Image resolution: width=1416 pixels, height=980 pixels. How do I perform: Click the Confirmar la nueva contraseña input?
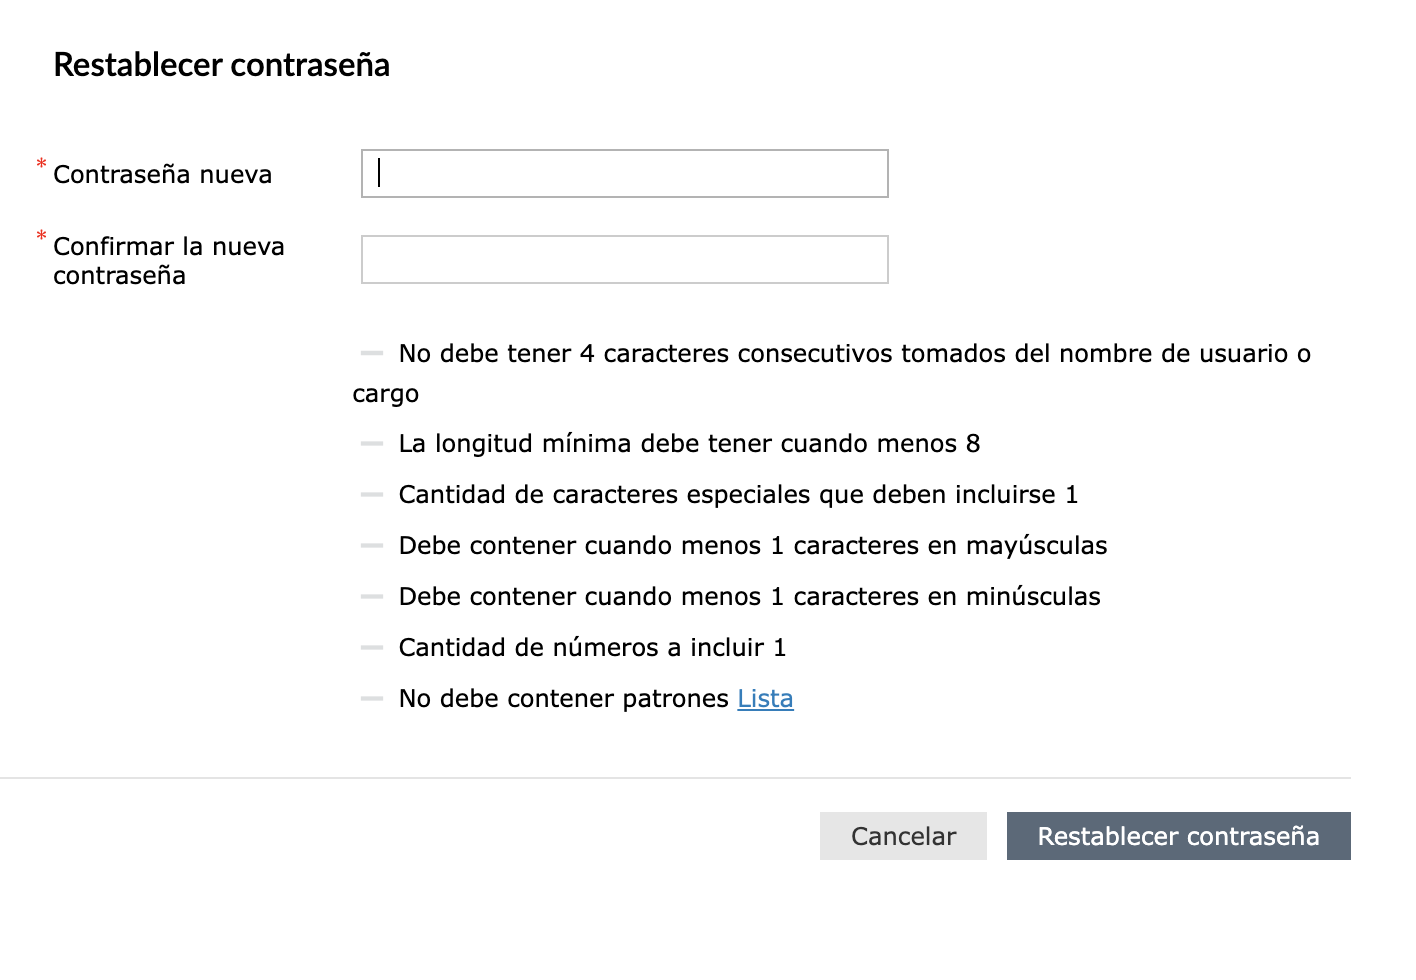click(624, 260)
